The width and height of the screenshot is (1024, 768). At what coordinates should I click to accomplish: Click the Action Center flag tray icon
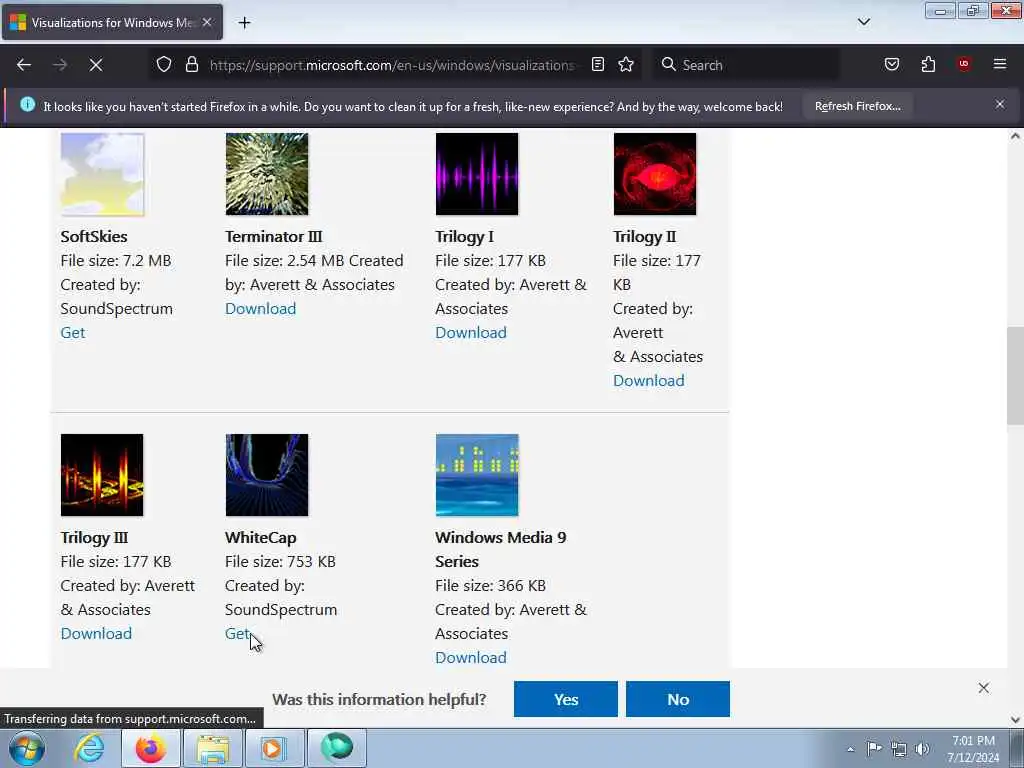(x=874, y=748)
